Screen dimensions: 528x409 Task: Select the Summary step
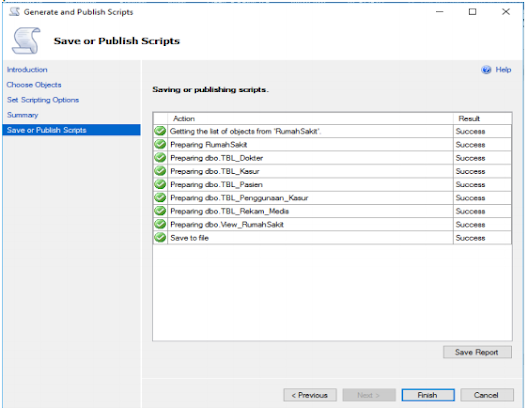(x=23, y=115)
